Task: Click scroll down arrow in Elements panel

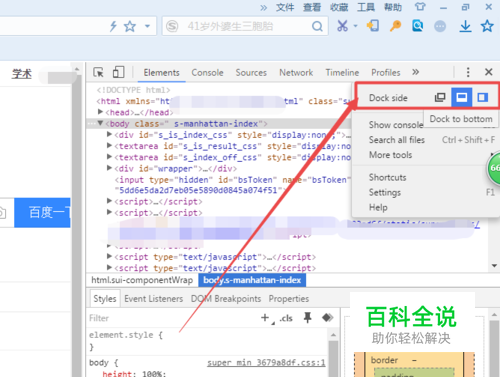Action: [494, 266]
